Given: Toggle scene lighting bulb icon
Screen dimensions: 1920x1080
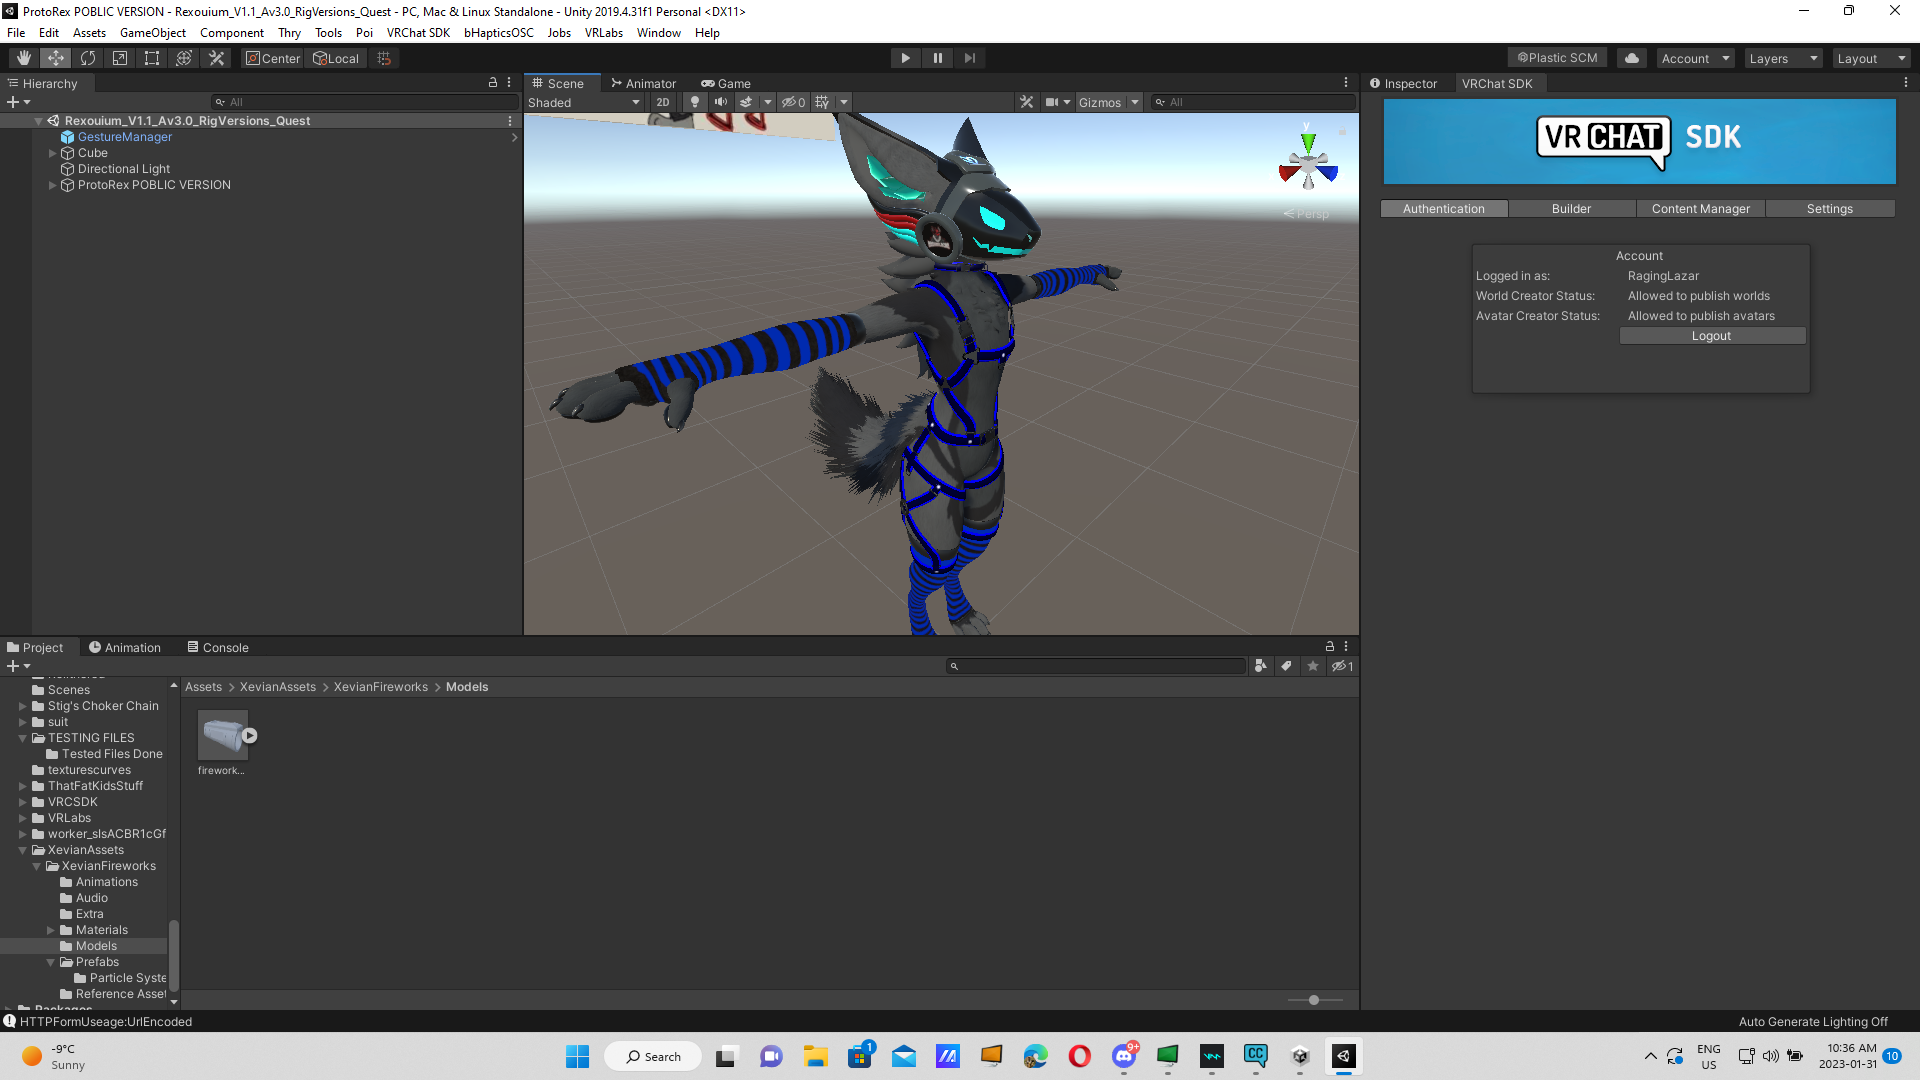Looking at the screenshot, I should click(695, 102).
